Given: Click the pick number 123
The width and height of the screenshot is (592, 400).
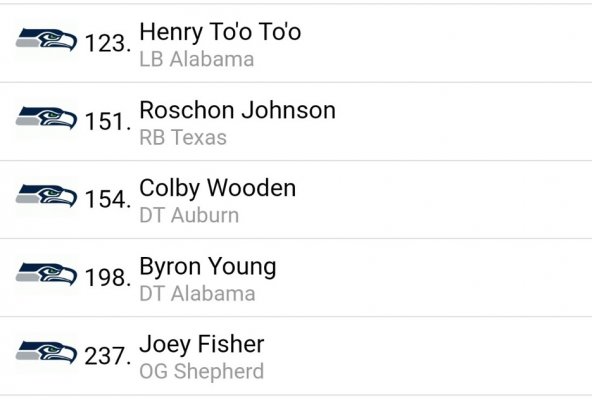Looking at the screenshot, I should click(108, 43).
